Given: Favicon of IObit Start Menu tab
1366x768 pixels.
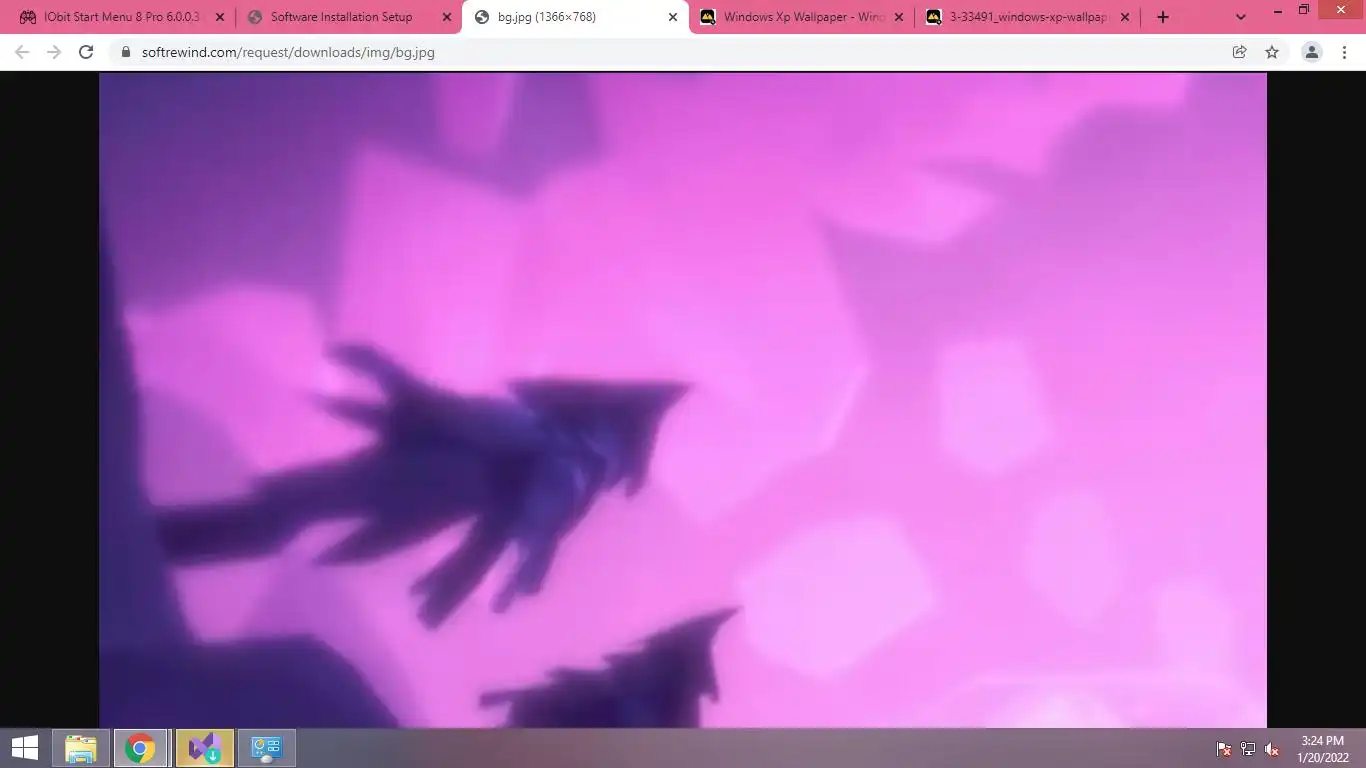Looking at the screenshot, I should [x=28, y=17].
